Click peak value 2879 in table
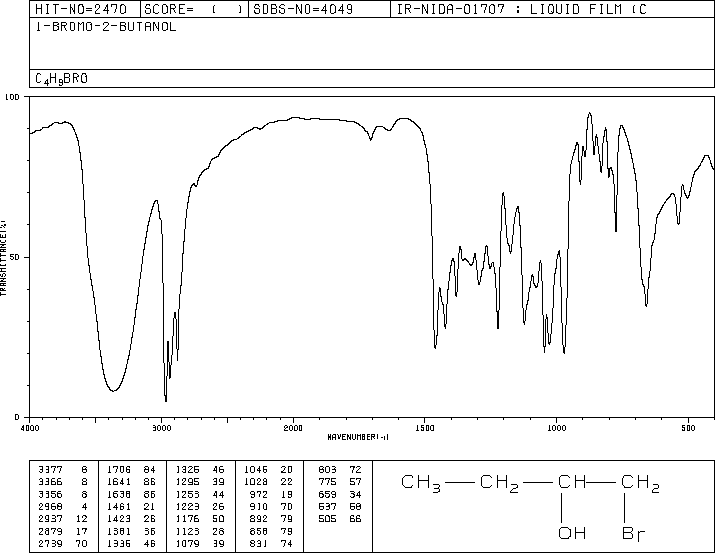 51,531
